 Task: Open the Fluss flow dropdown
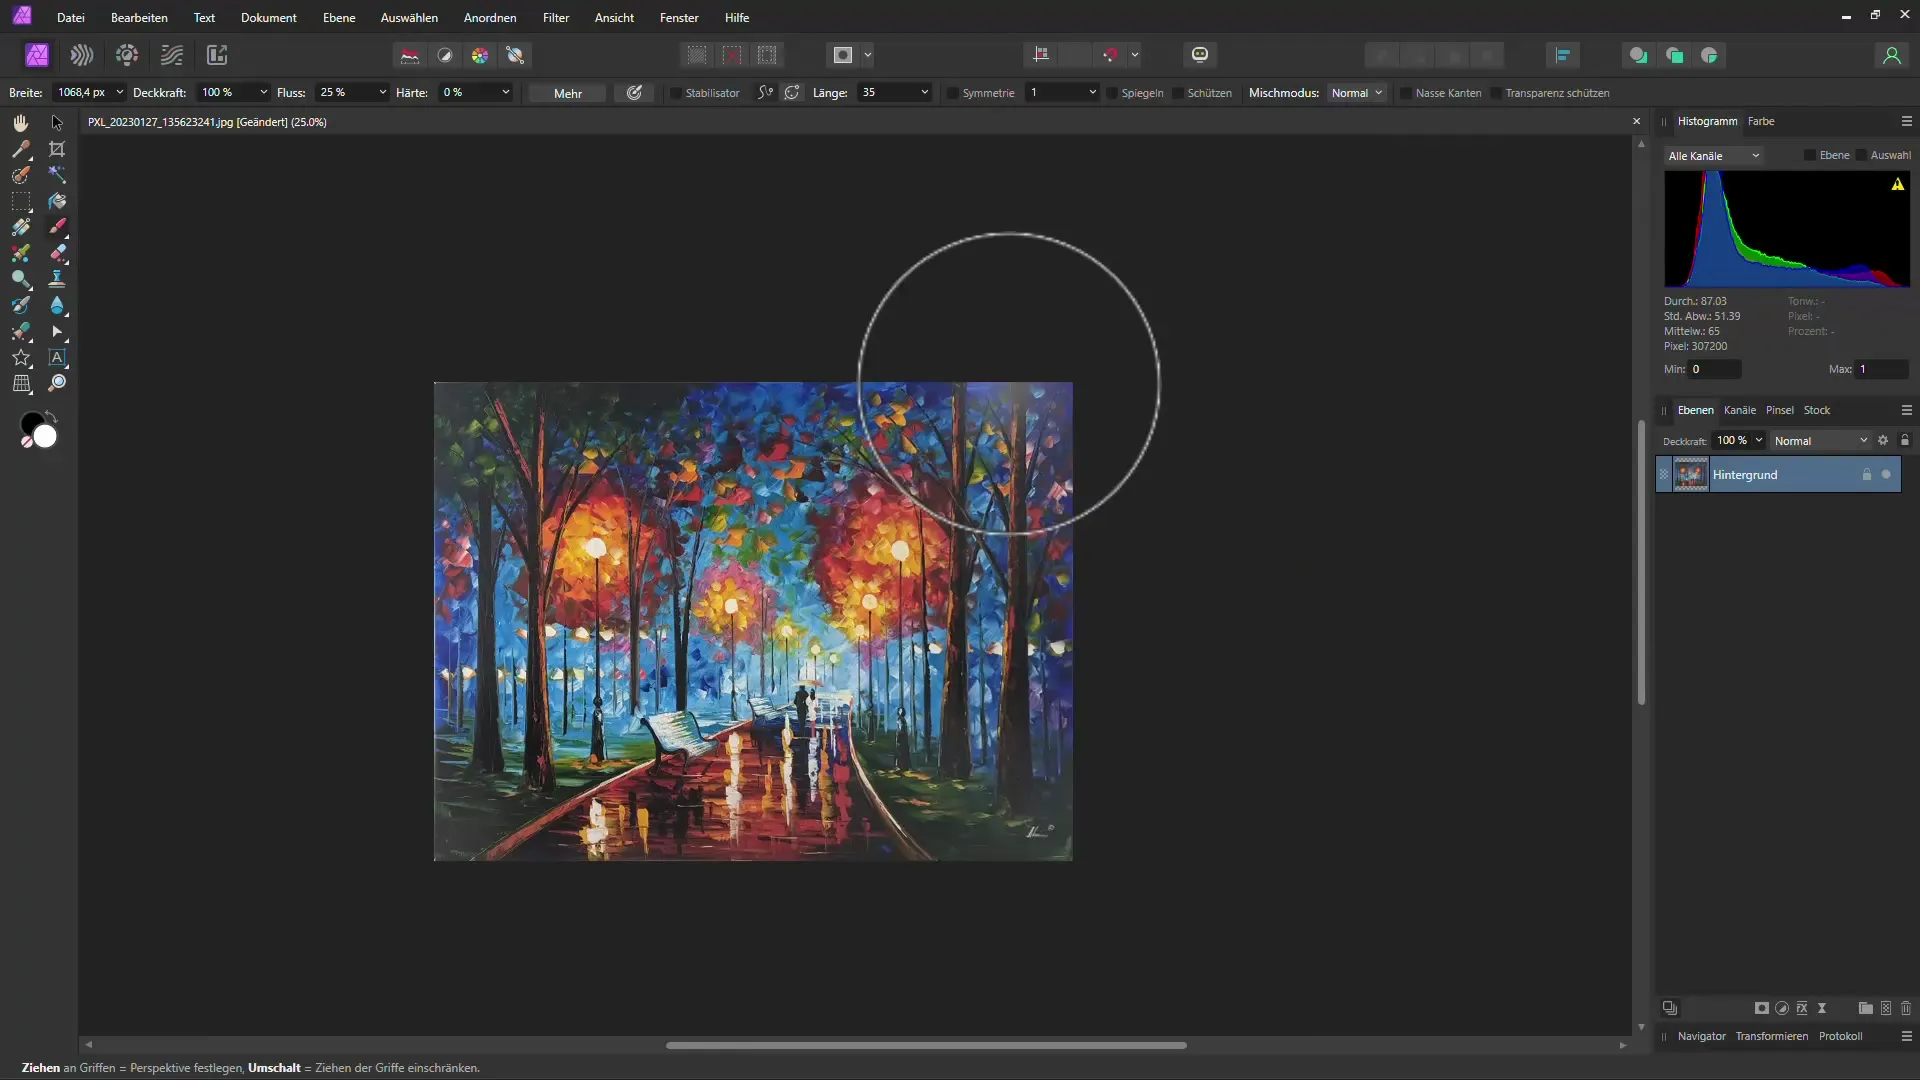click(383, 92)
